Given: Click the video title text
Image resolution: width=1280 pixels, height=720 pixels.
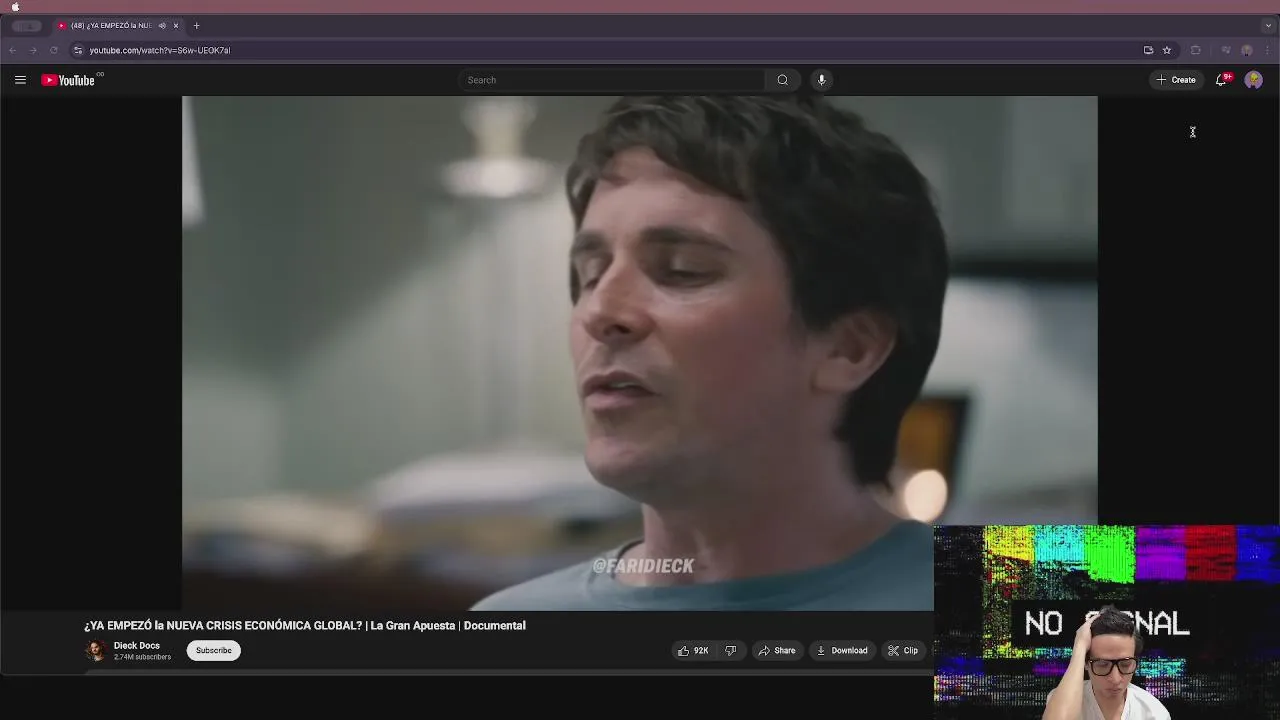Looking at the screenshot, I should 305,626.
